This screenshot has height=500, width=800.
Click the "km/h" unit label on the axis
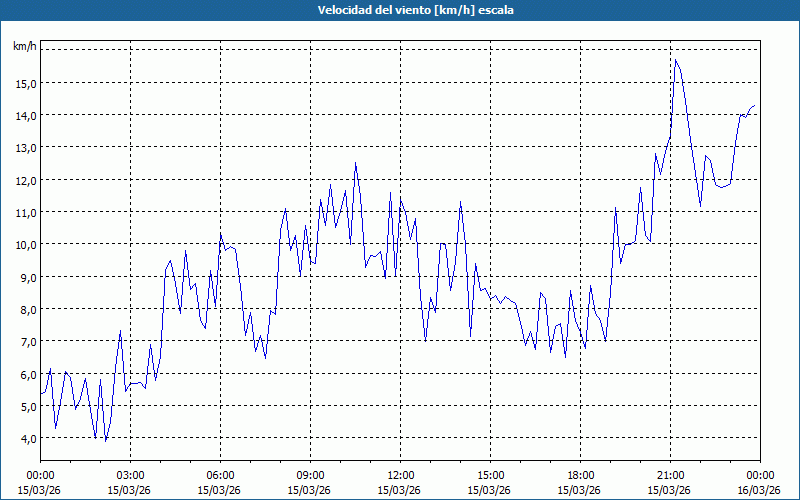[25, 46]
